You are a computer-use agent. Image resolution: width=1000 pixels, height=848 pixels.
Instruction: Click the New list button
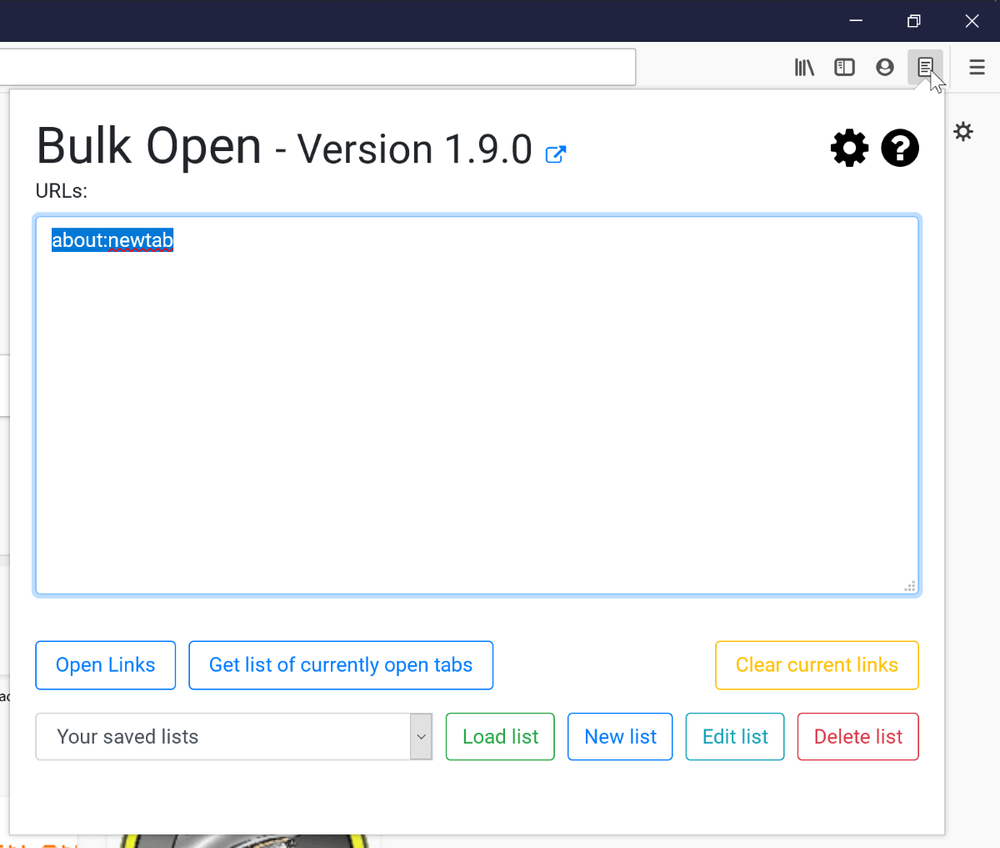620,736
